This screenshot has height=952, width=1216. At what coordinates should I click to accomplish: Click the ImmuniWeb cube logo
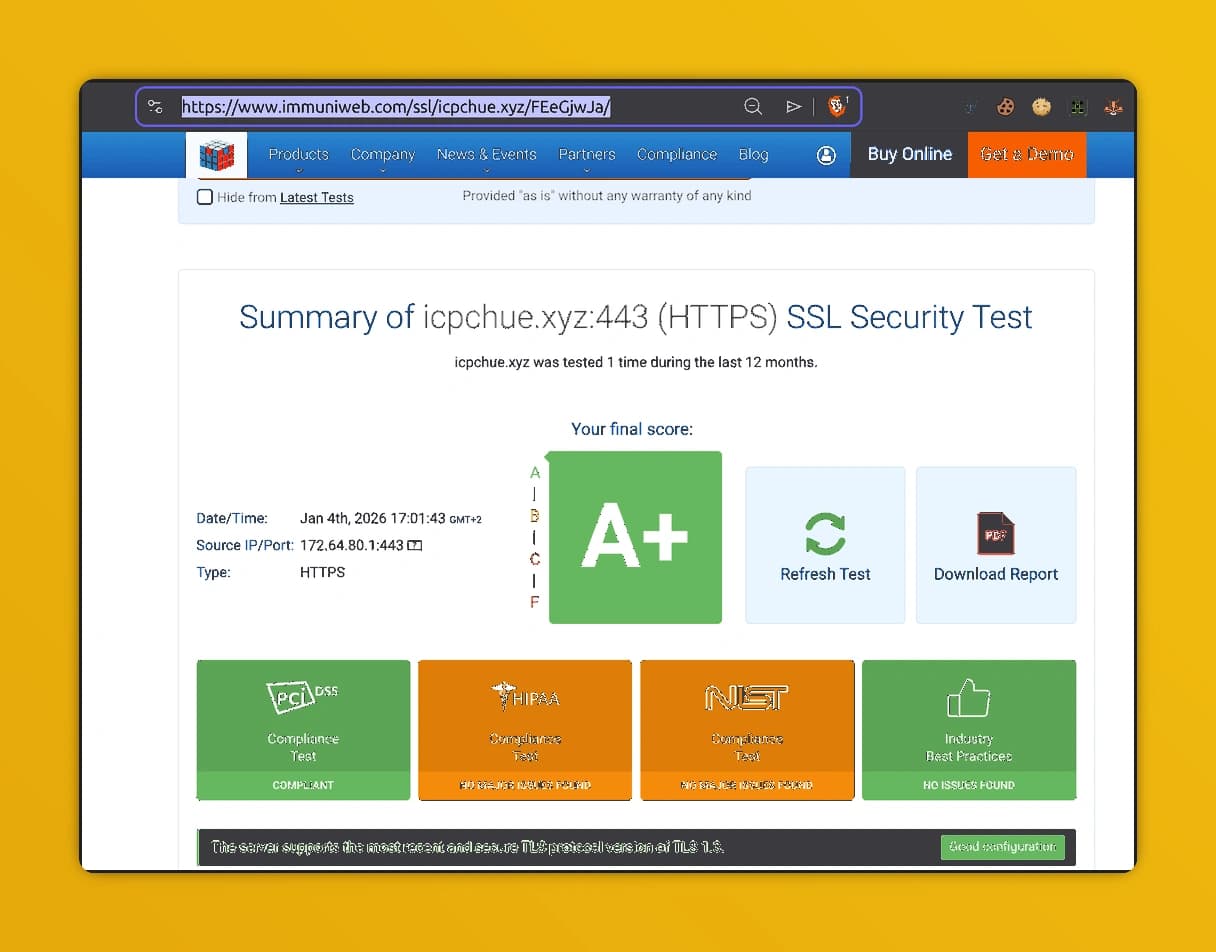216,155
